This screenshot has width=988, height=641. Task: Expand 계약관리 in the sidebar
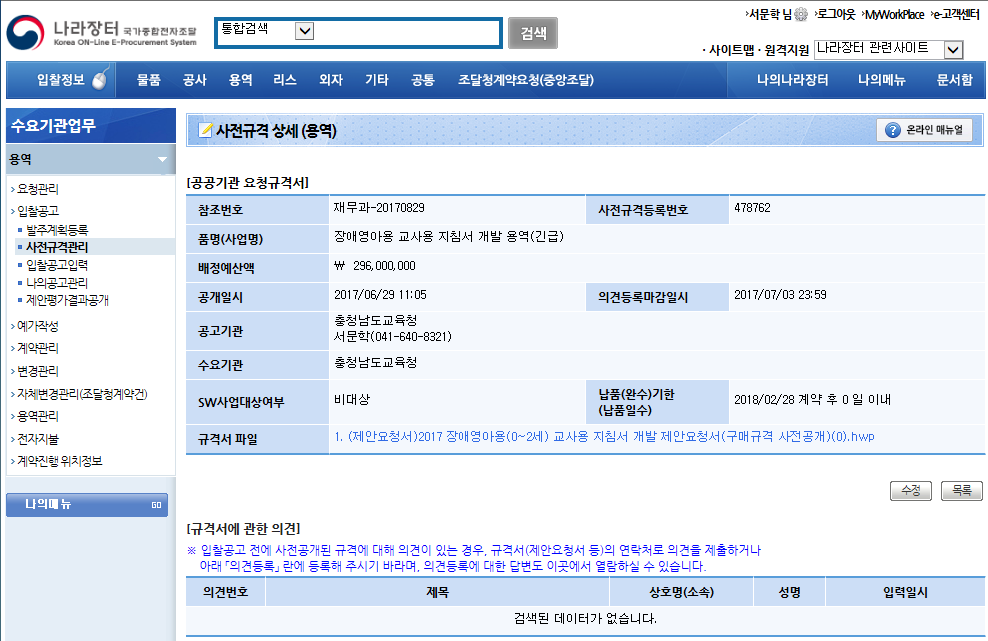[x=38, y=348]
